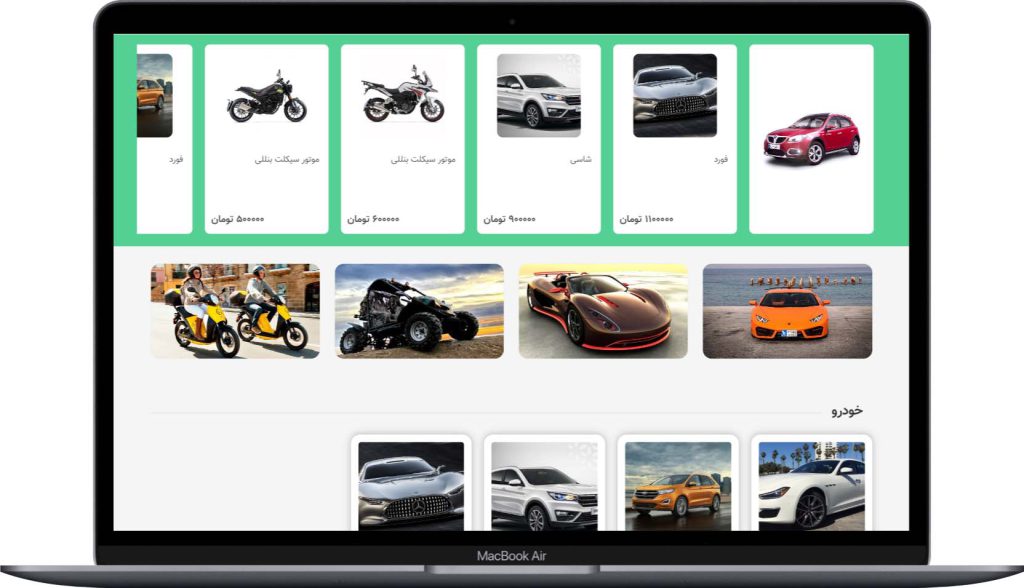Click the 500000 تومان price label
The height and width of the screenshot is (588, 1024).
pos(238,219)
